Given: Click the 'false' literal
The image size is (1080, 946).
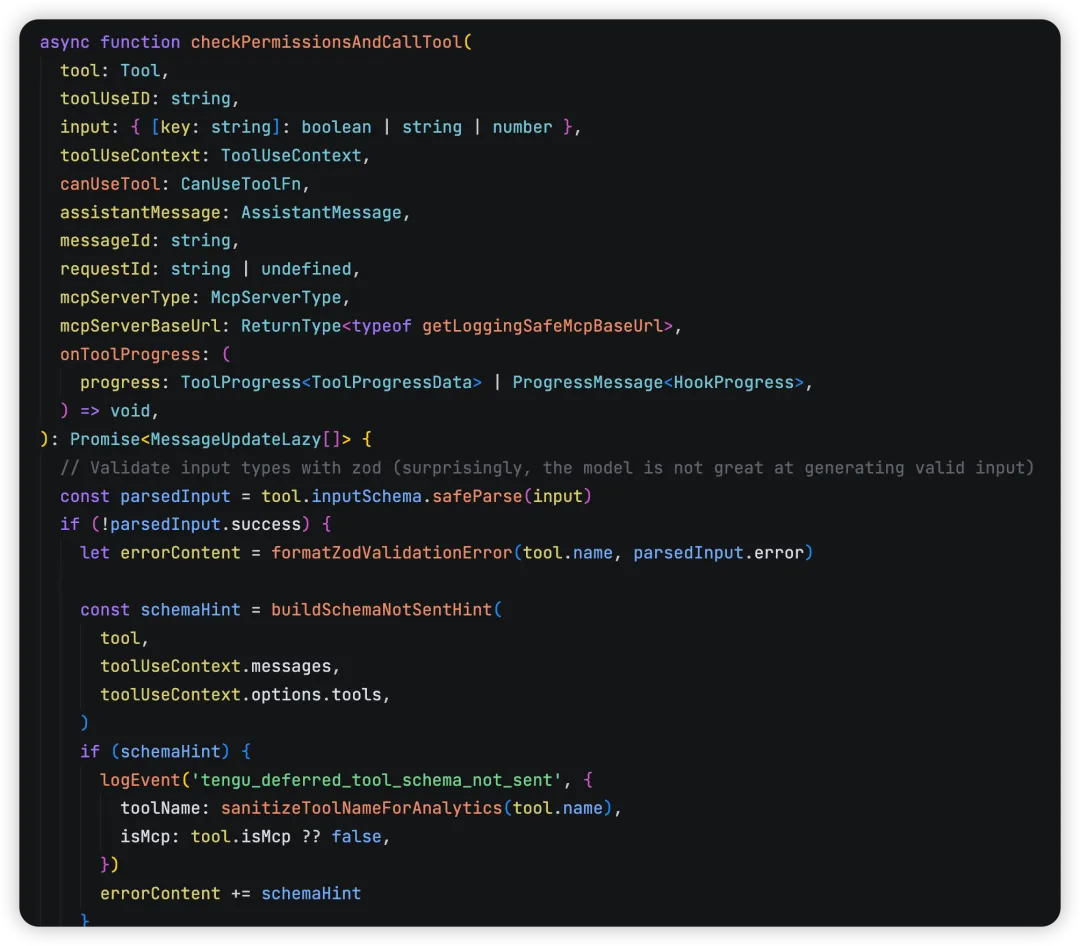Looking at the screenshot, I should tap(356, 836).
